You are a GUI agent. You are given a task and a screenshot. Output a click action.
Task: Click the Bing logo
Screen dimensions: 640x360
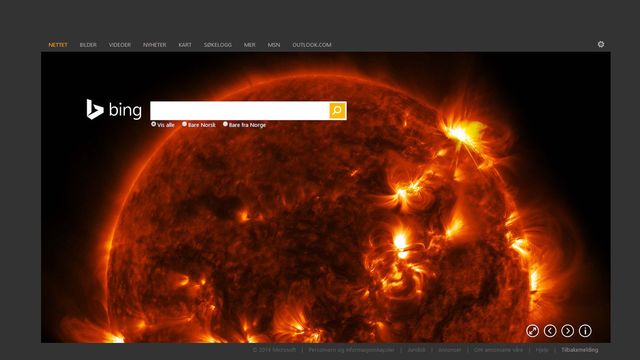(x=114, y=110)
